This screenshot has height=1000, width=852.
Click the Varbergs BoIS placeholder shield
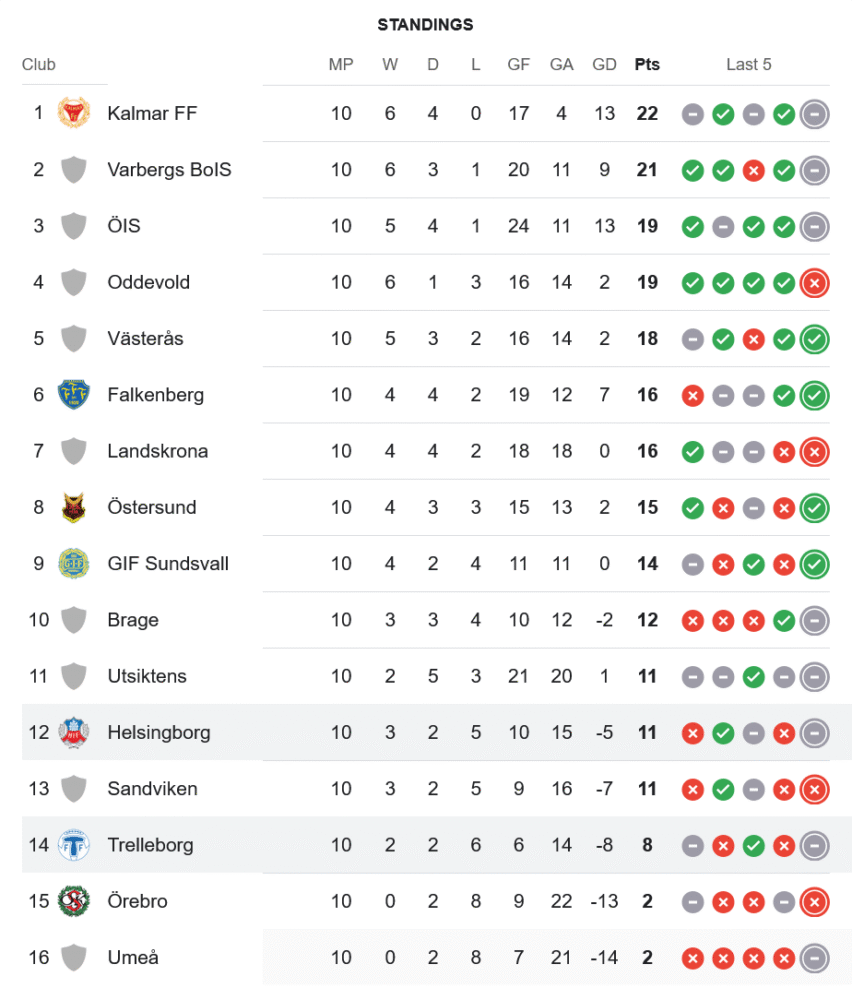73,170
